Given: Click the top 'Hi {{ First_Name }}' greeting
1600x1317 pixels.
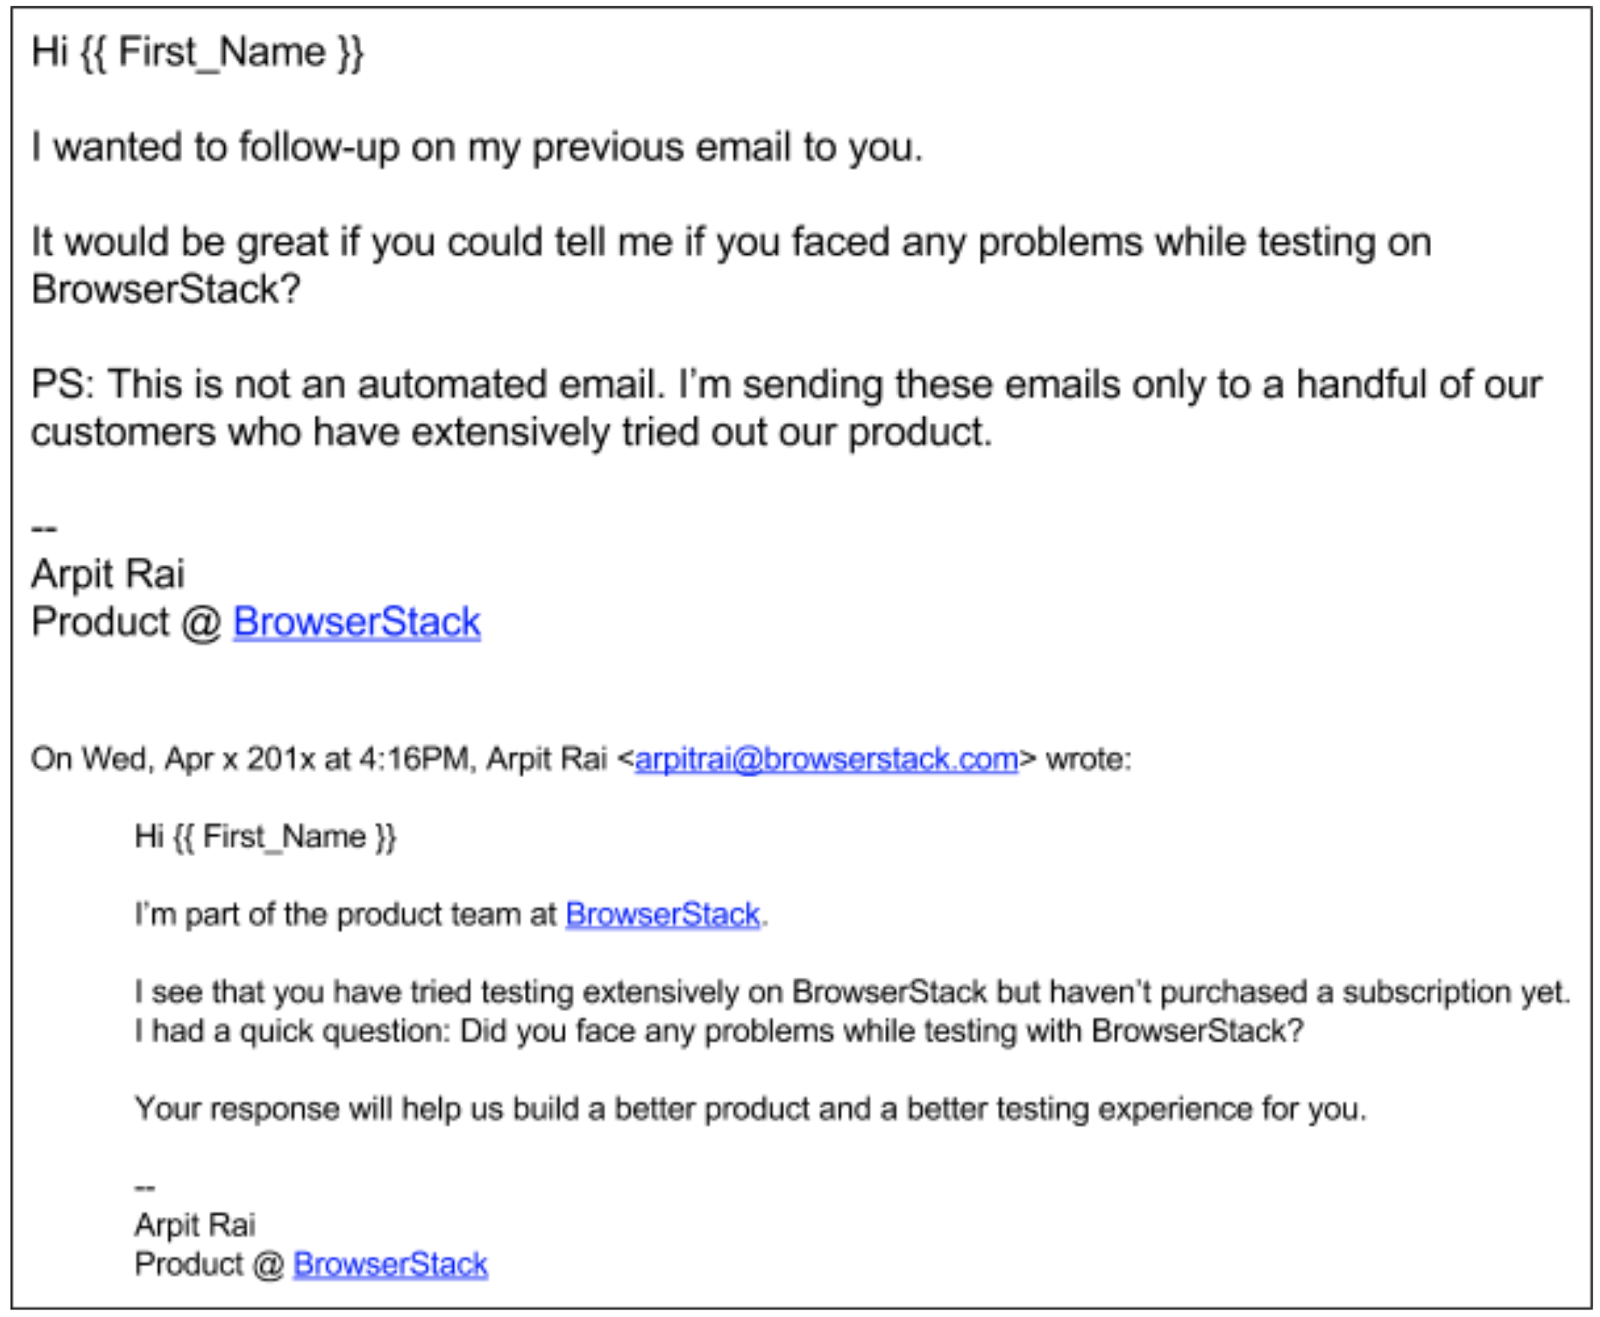Looking at the screenshot, I should point(198,52).
